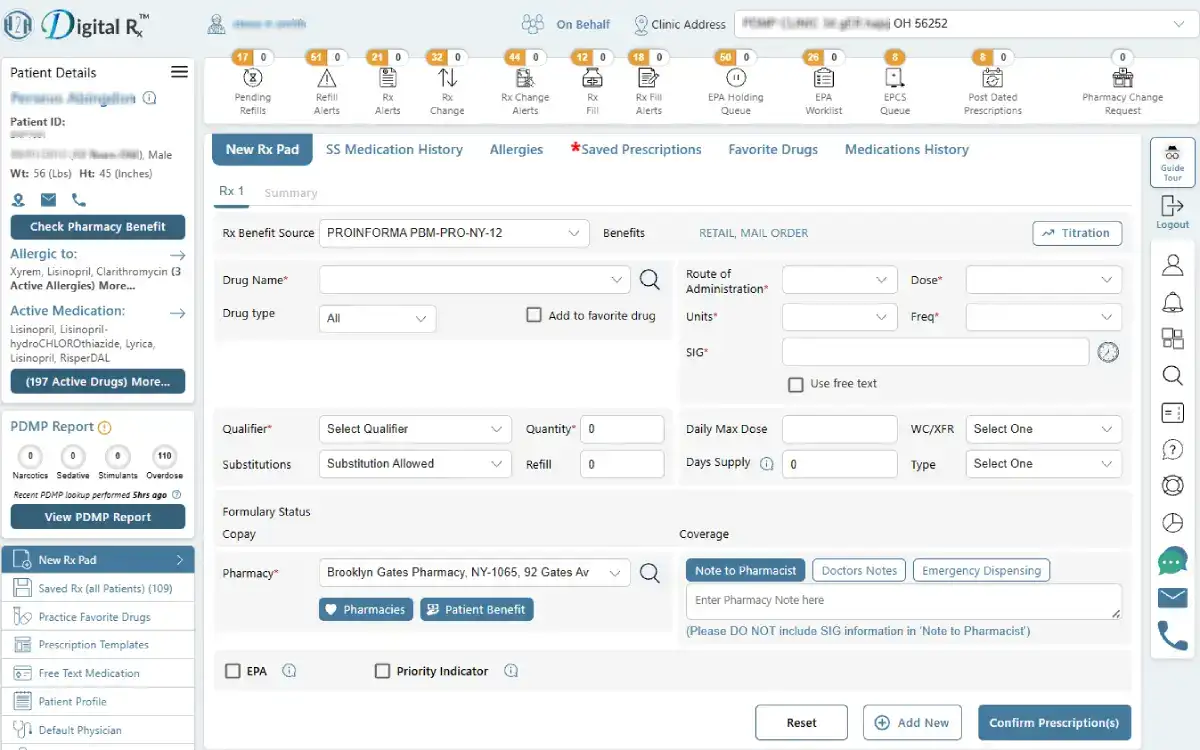Click Check Pharmacy Benefit button

pyautogui.click(x=98, y=227)
